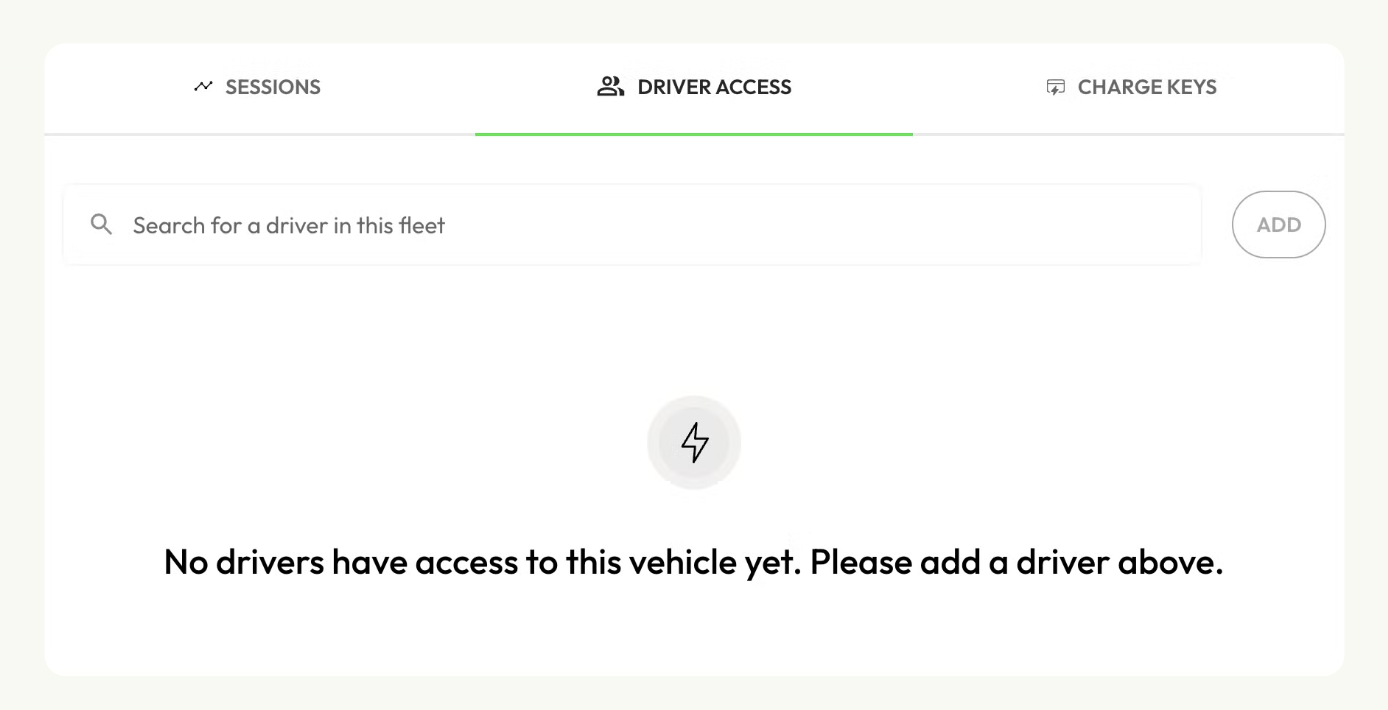Click the charging card icon beside Charge Keys
The width and height of the screenshot is (1388, 710).
click(1055, 87)
